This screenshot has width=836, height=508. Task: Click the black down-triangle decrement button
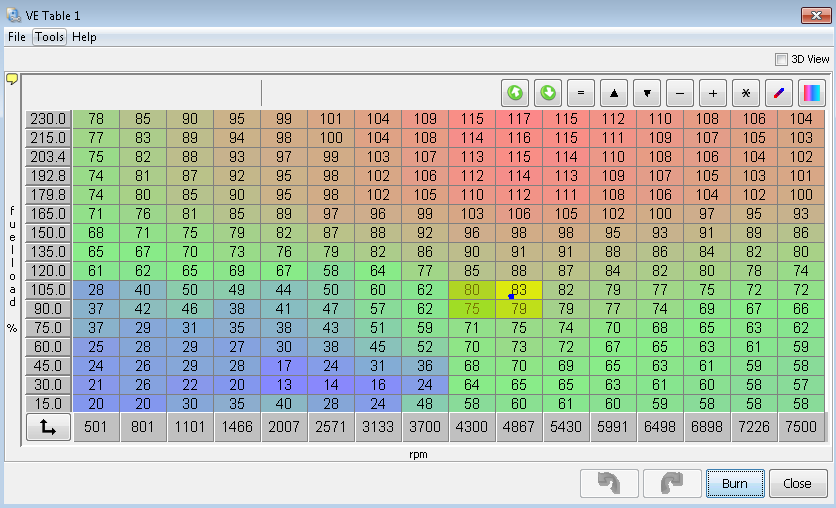[x=647, y=93]
